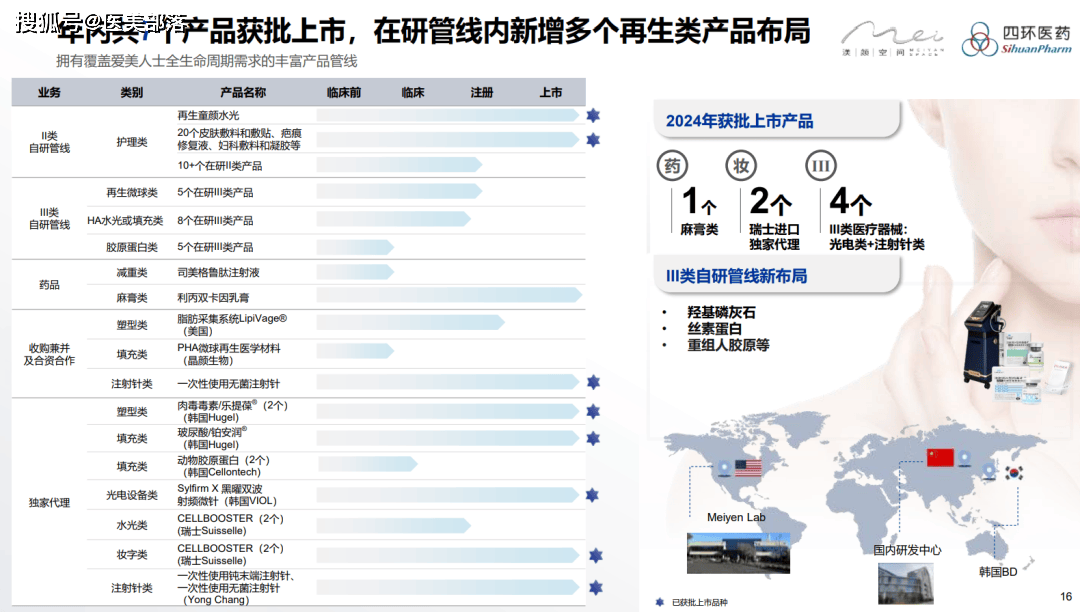Click the star beside 20个皮肤敷料和敷贴 row

point(593,140)
